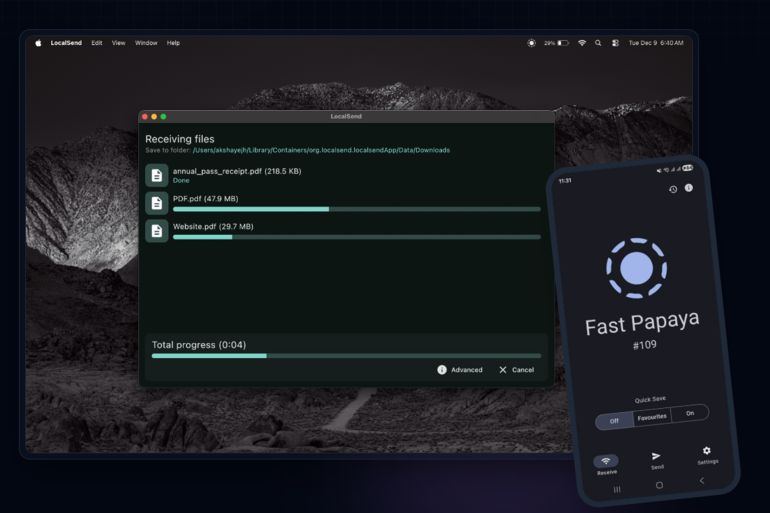Set Quick Save to Off

[614, 422]
